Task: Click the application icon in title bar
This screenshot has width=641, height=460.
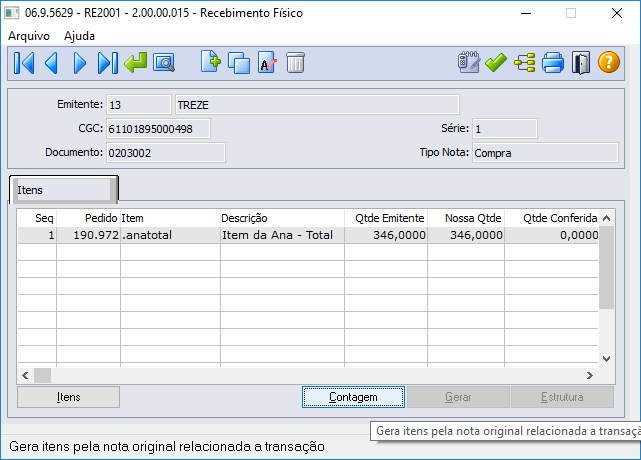Action: pyautogui.click(x=11, y=13)
